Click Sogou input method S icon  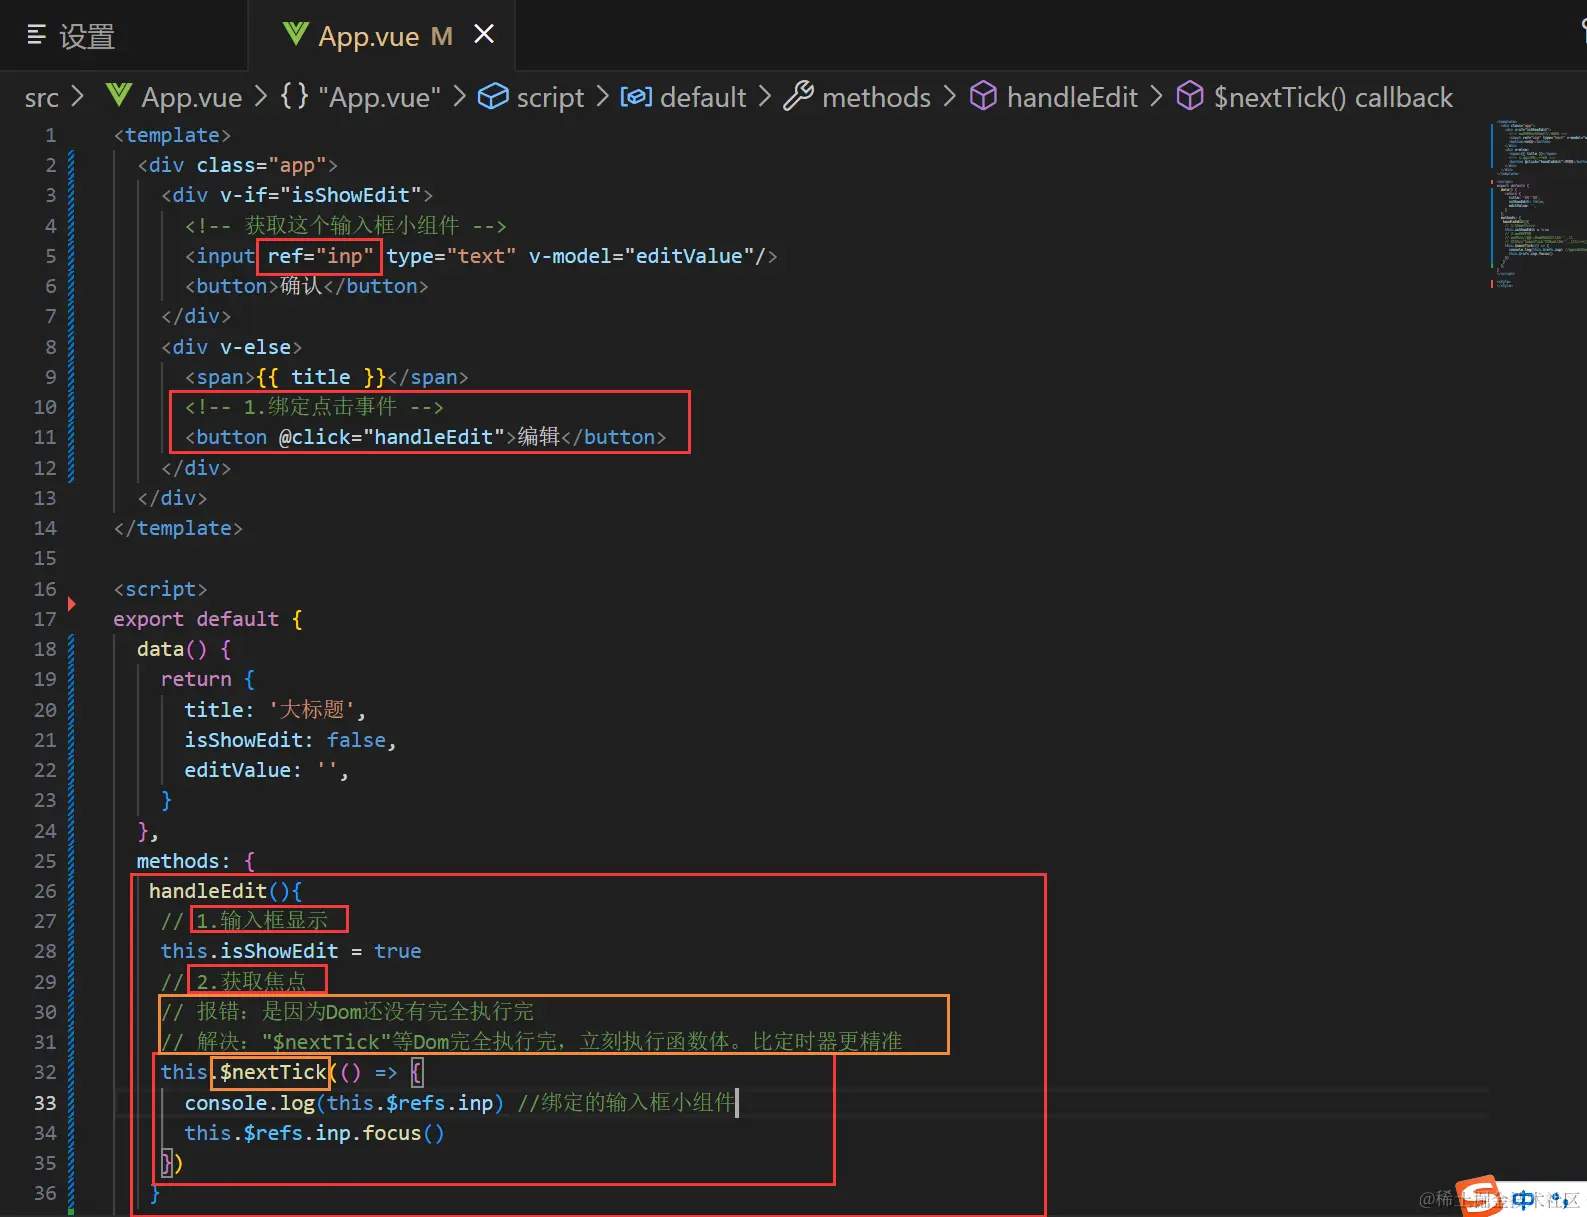[x=1478, y=1196]
